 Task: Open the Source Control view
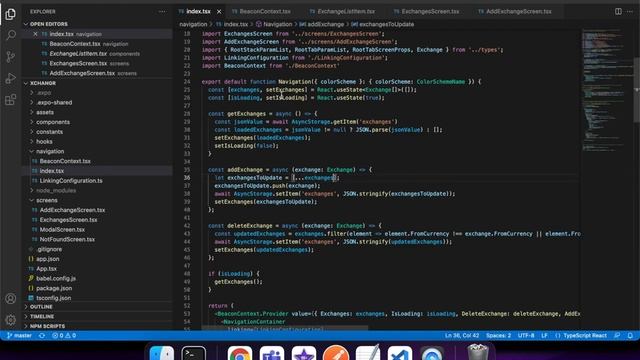[11, 57]
